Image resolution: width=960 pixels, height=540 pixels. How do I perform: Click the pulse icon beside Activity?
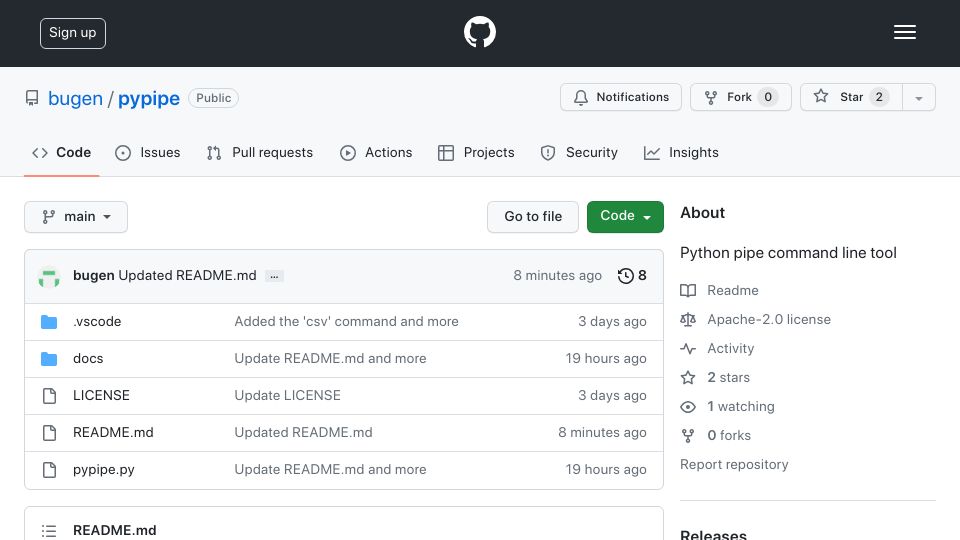coord(688,348)
